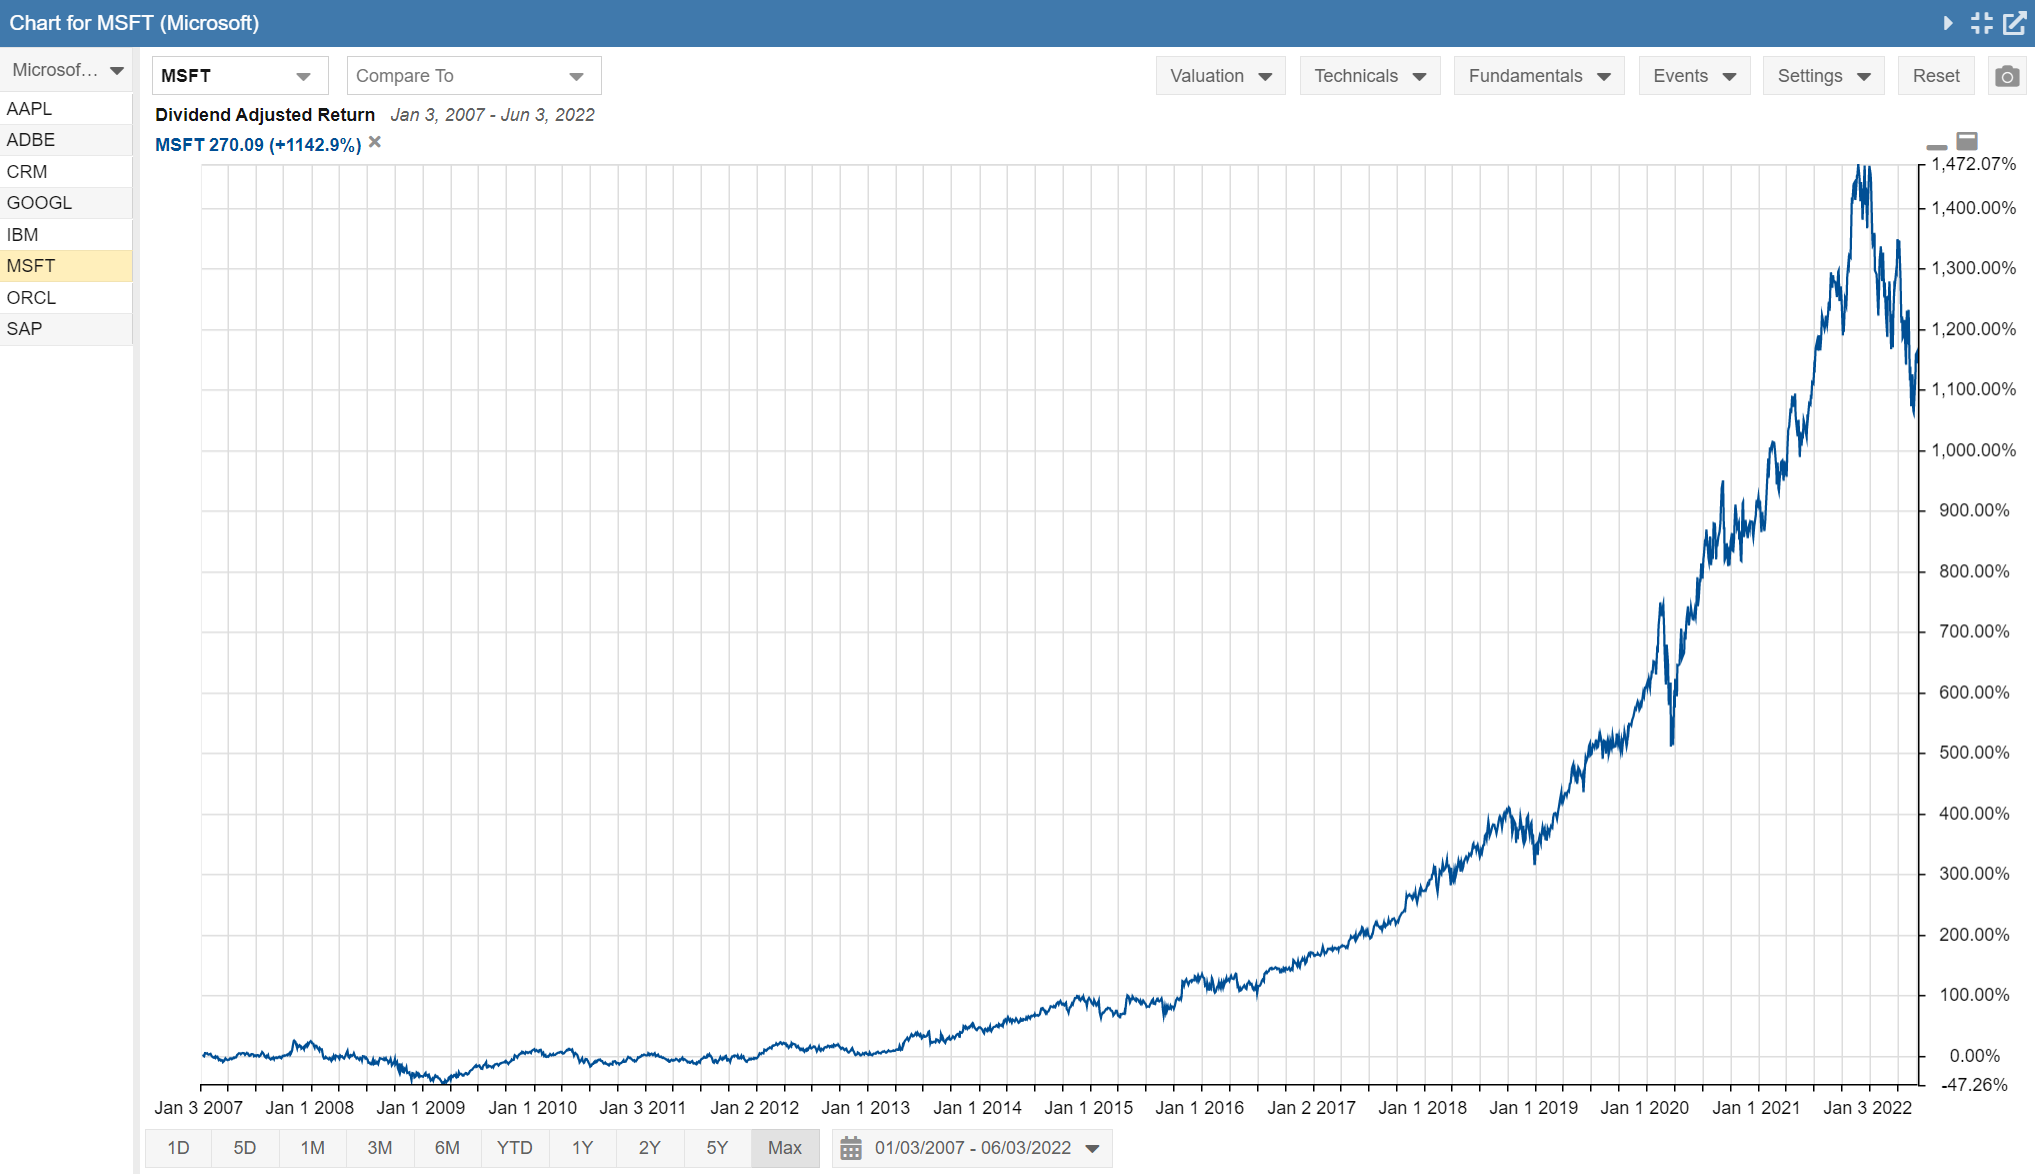Click the Jan 3 2007 x-axis label
Image resolution: width=2035 pixels, height=1174 pixels.
pyautogui.click(x=198, y=1108)
